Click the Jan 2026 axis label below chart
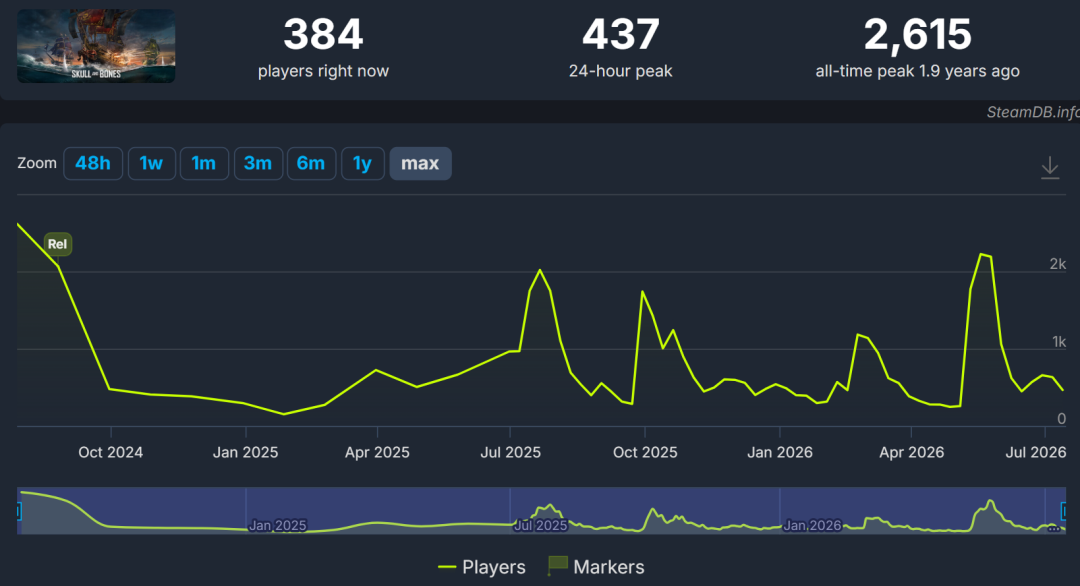The height and width of the screenshot is (586, 1080). tap(780, 452)
